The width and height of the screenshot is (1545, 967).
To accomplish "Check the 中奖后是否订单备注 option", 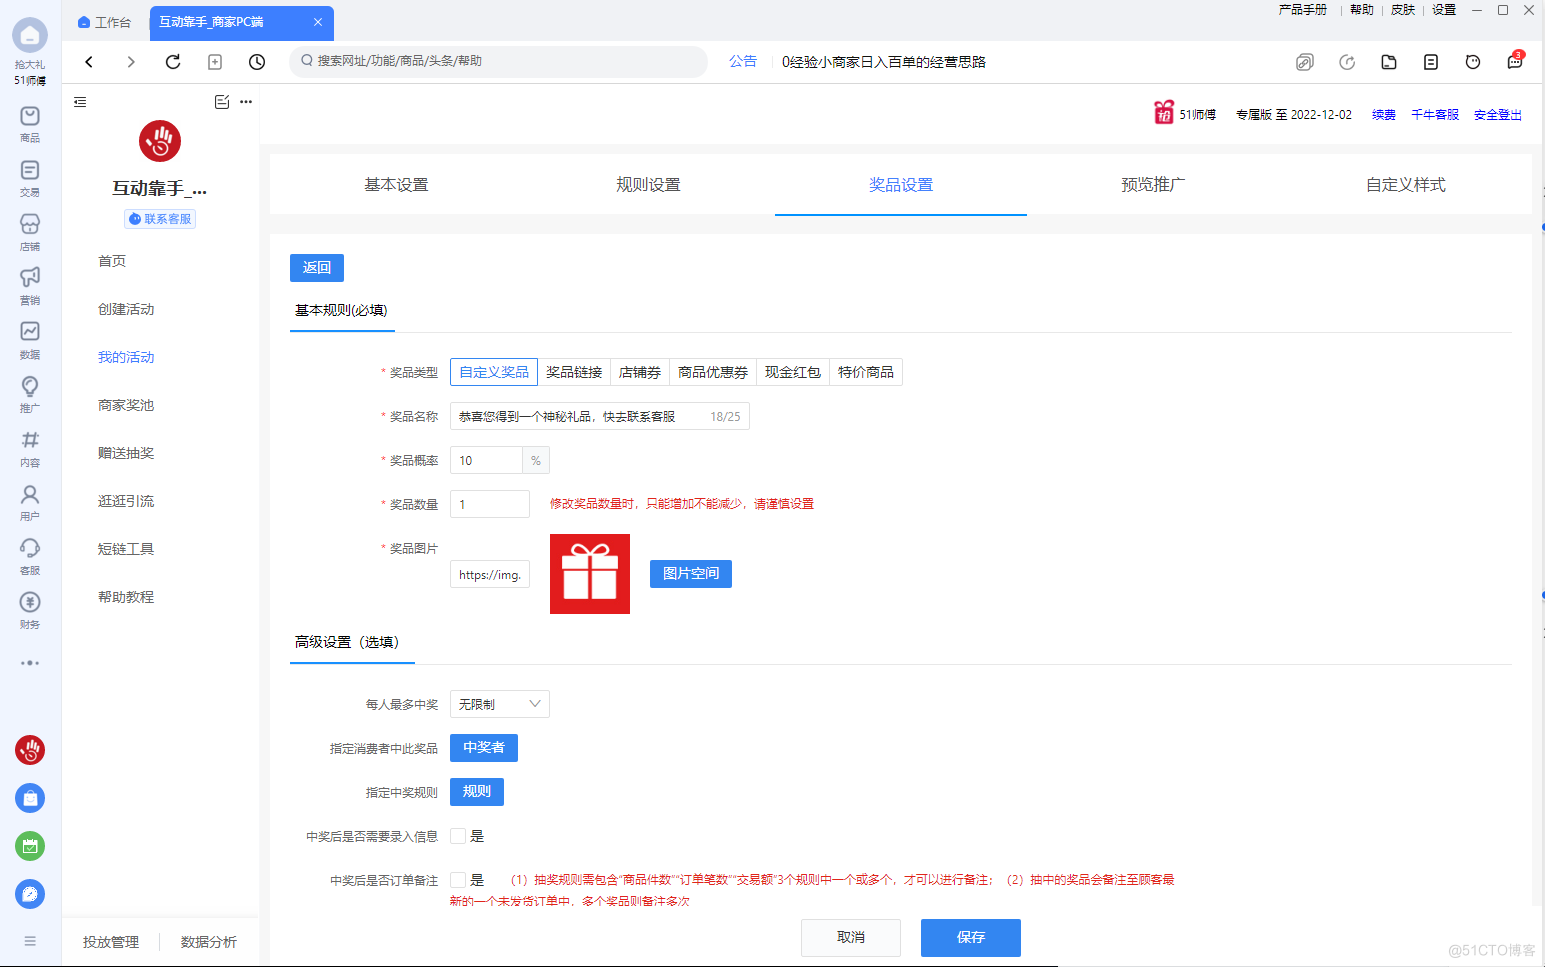I will pos(458,879).
